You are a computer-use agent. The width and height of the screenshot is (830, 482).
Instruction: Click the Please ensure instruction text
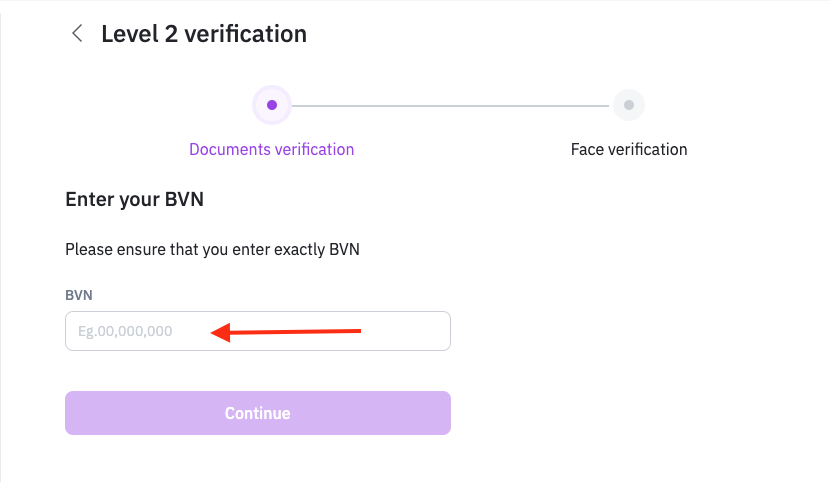click(212, 249)
